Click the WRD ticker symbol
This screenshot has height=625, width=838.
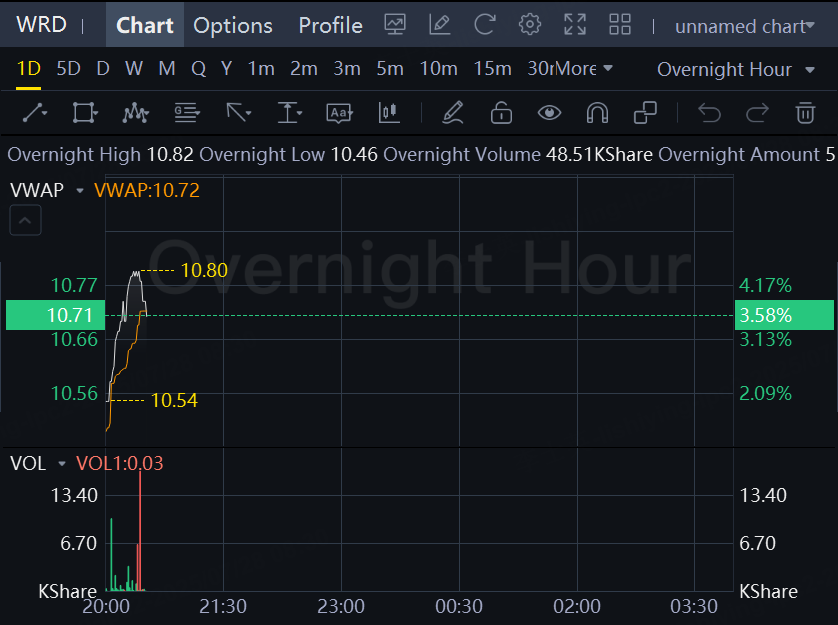[x=41, y=25]
